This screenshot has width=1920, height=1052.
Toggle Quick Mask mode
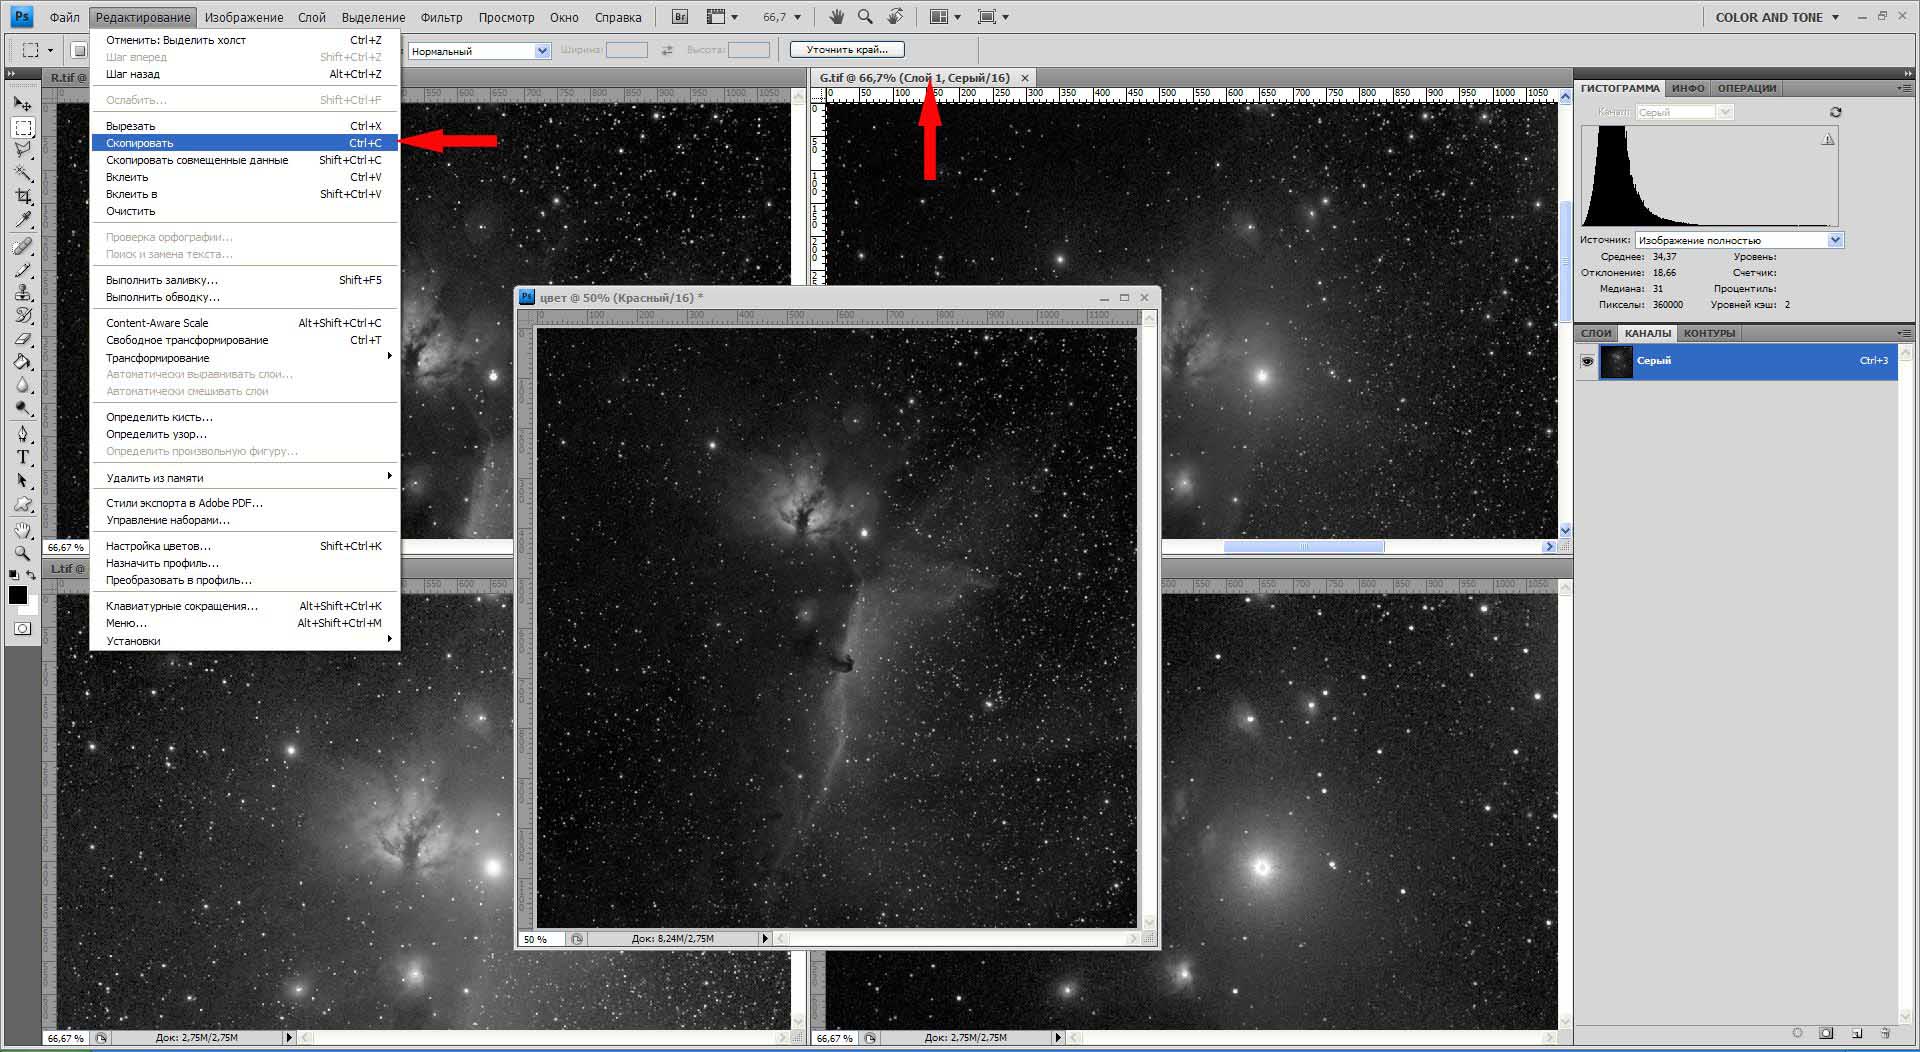(x=23, y=629)
